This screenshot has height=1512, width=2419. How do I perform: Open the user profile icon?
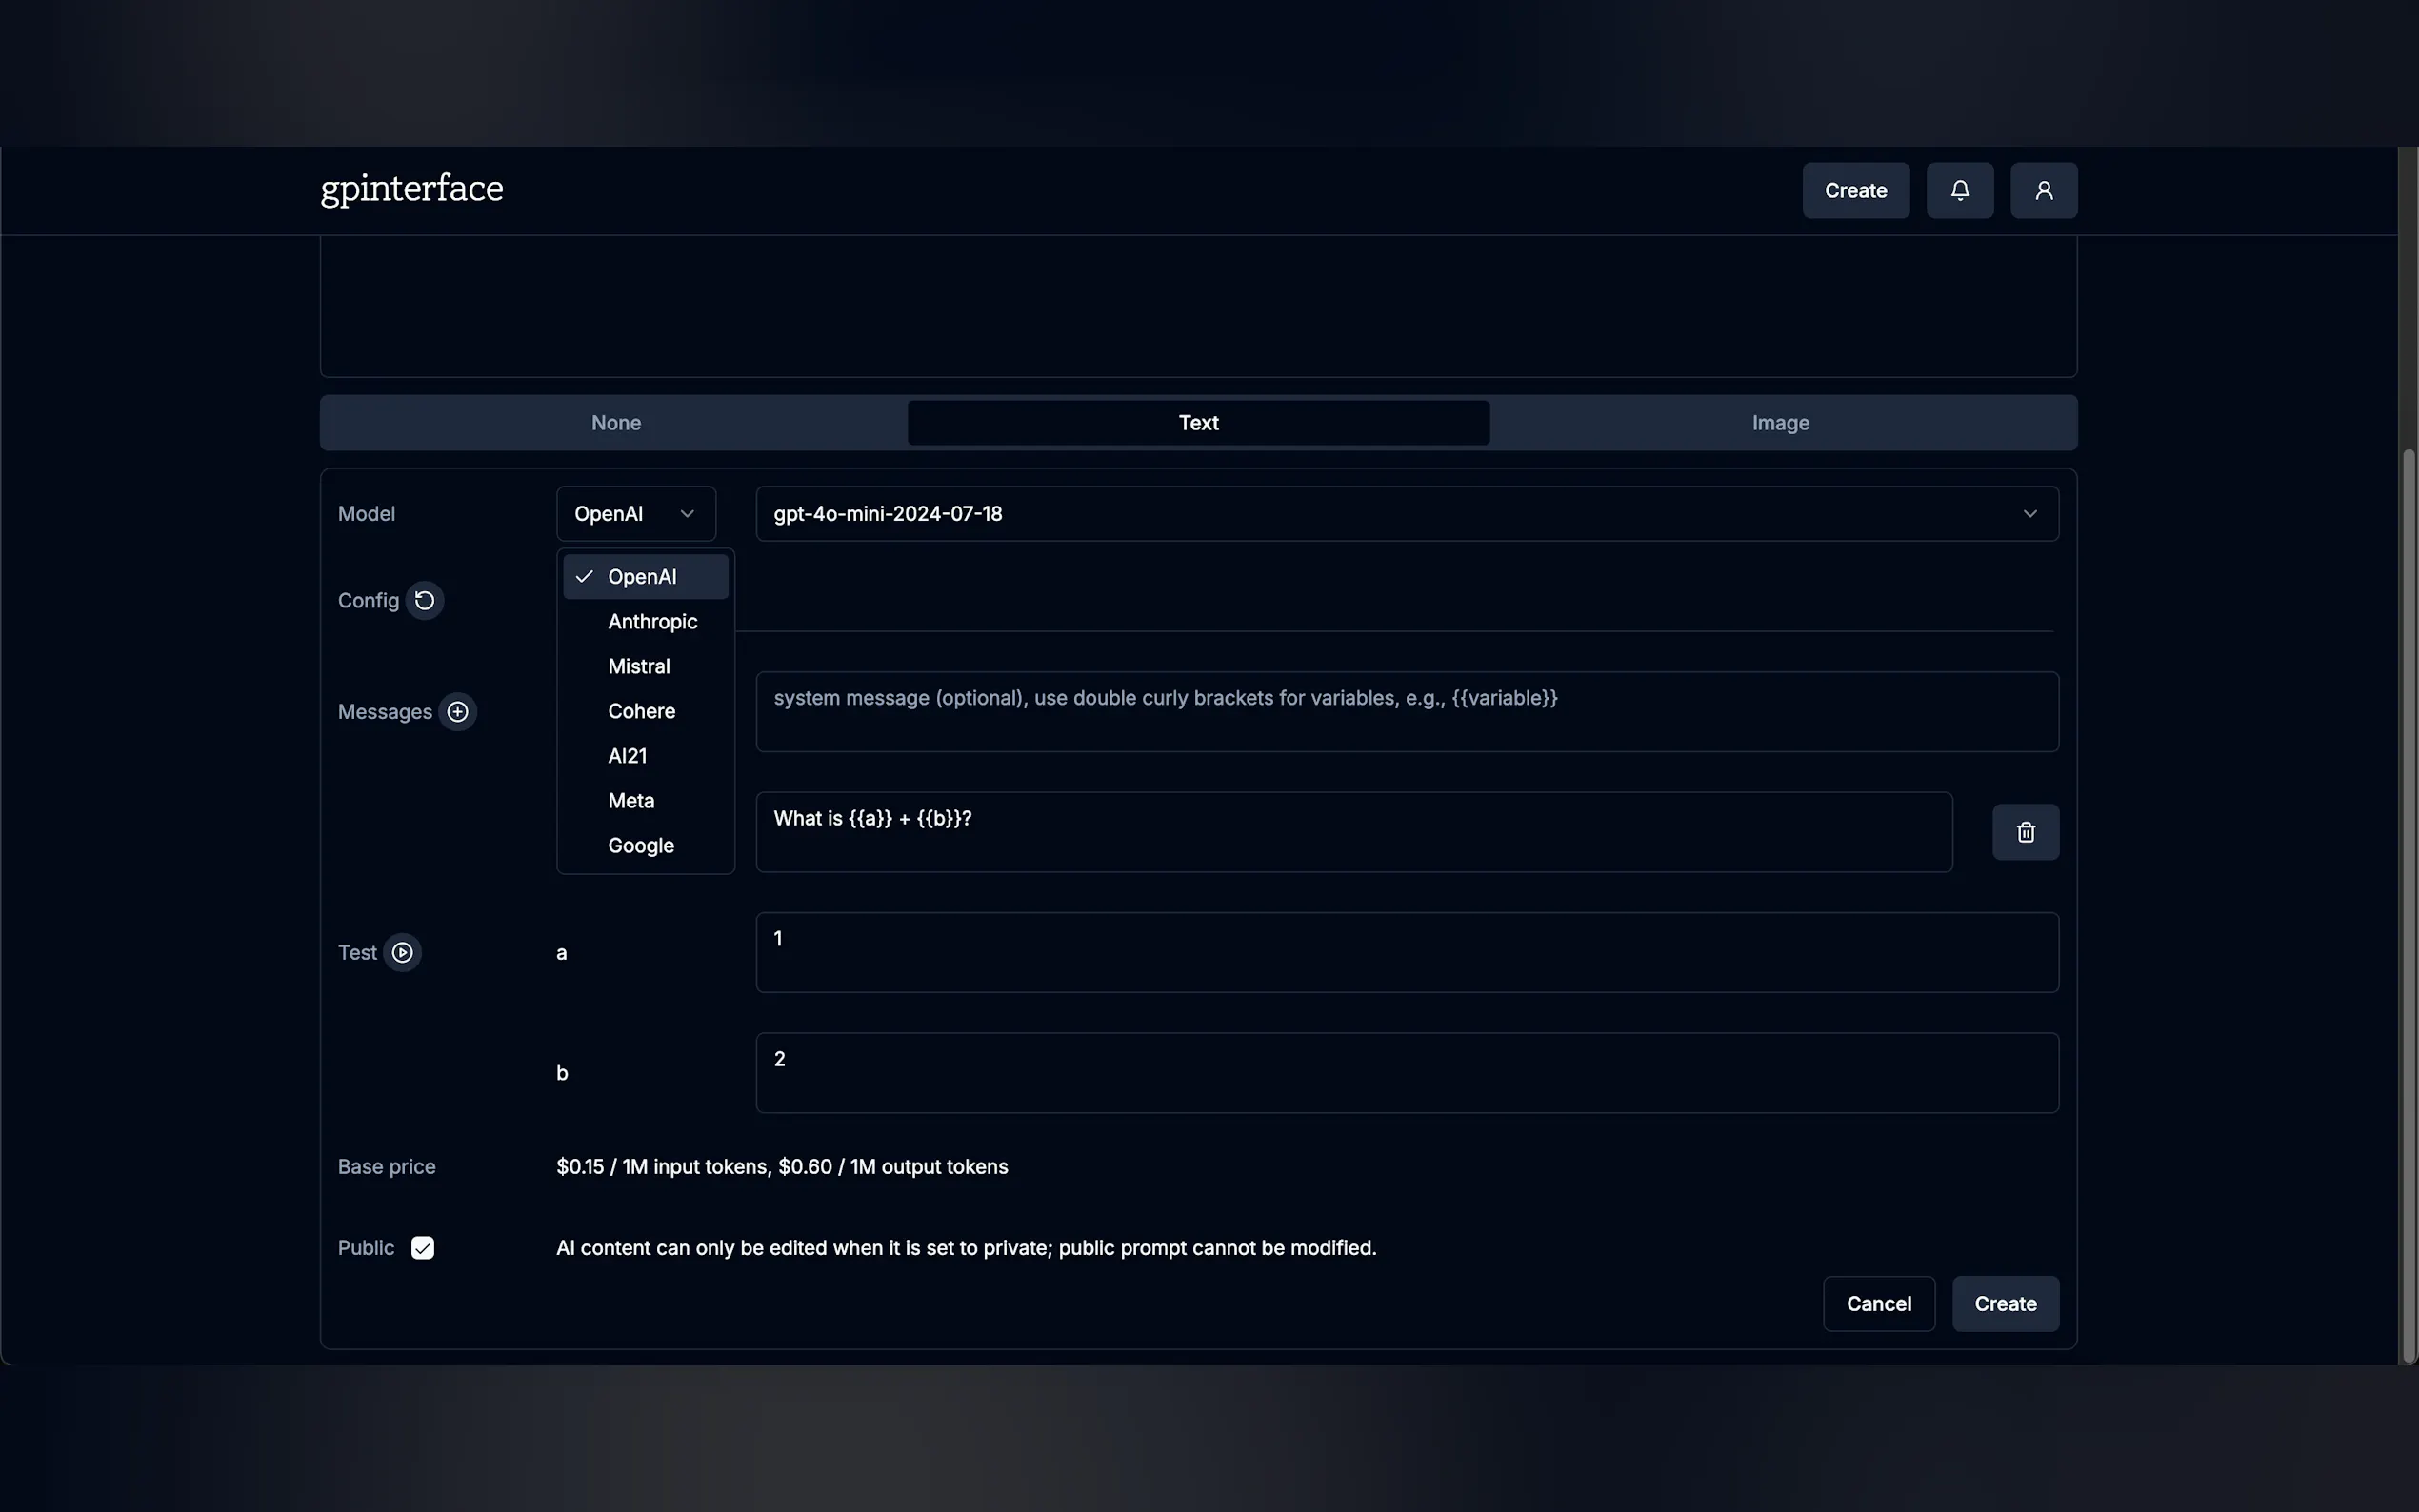[2043, 190]
